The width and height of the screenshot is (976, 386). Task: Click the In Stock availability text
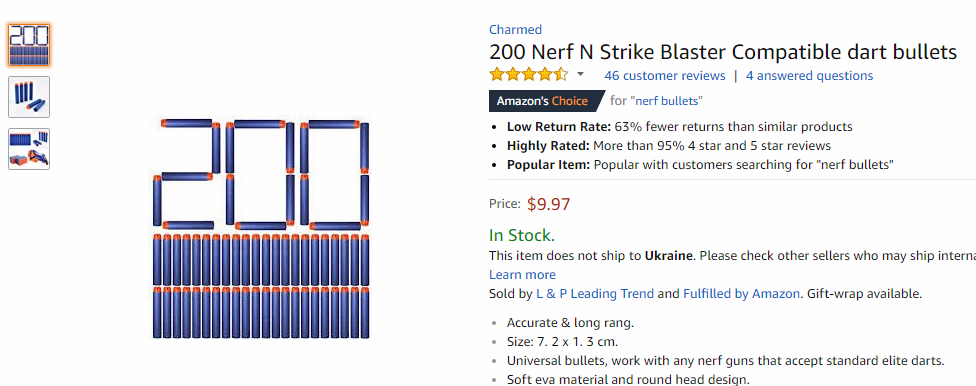click(522, 235)
